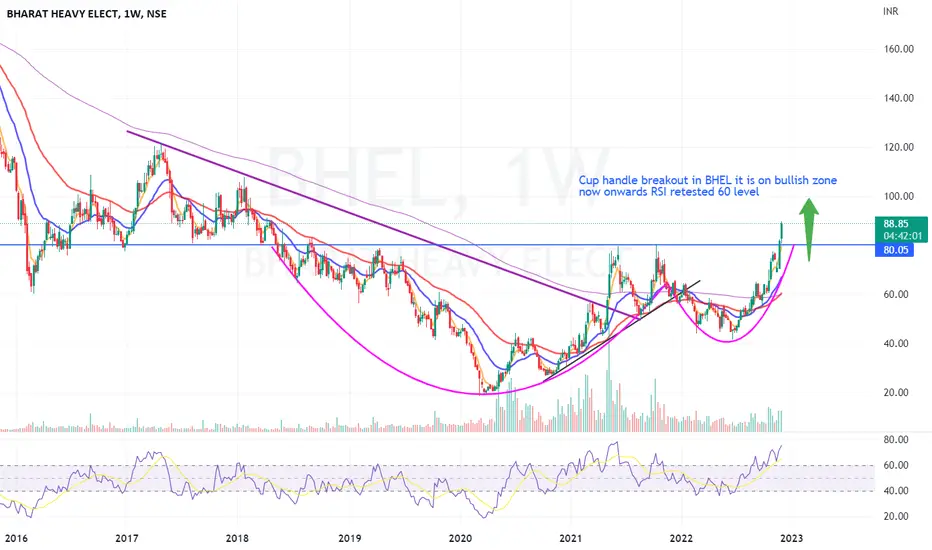Image resolution: width=932 pixels, height=550 pixels.
Task: Click the 88.85 current price label
Action: point(896,224)
